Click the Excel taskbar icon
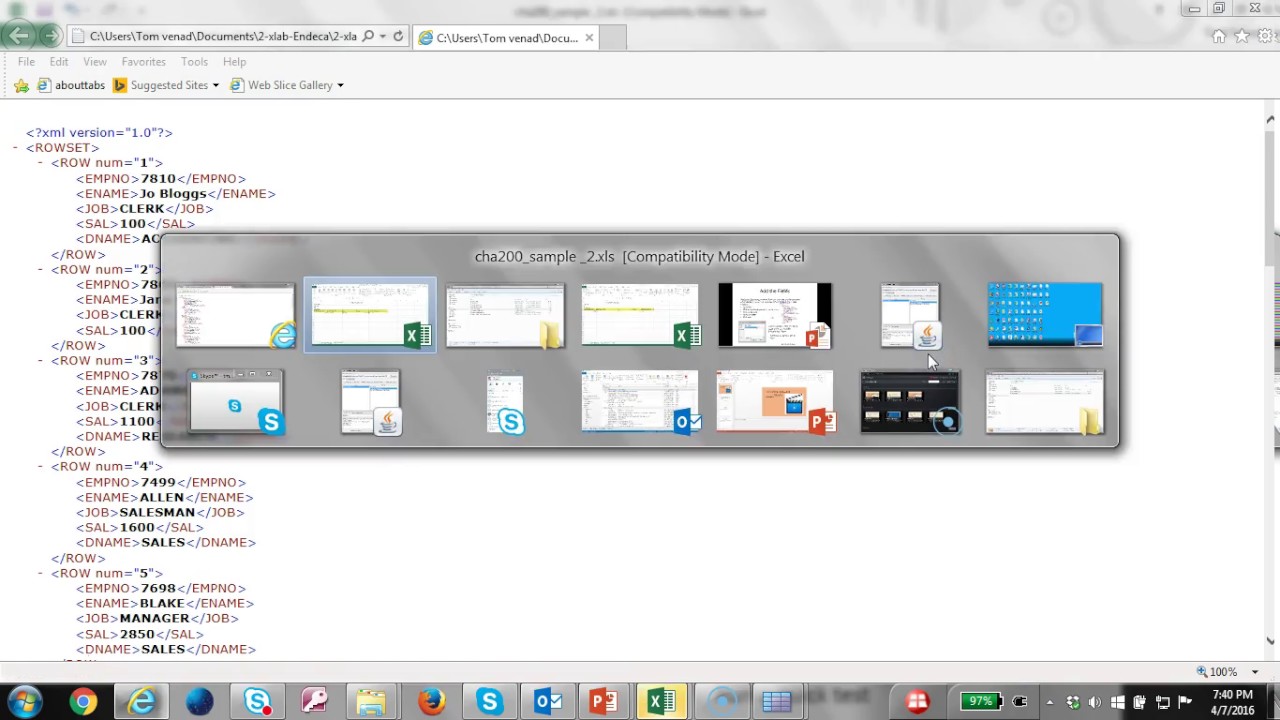This screenshot has width=1280, height=720. tap(661, 702)
